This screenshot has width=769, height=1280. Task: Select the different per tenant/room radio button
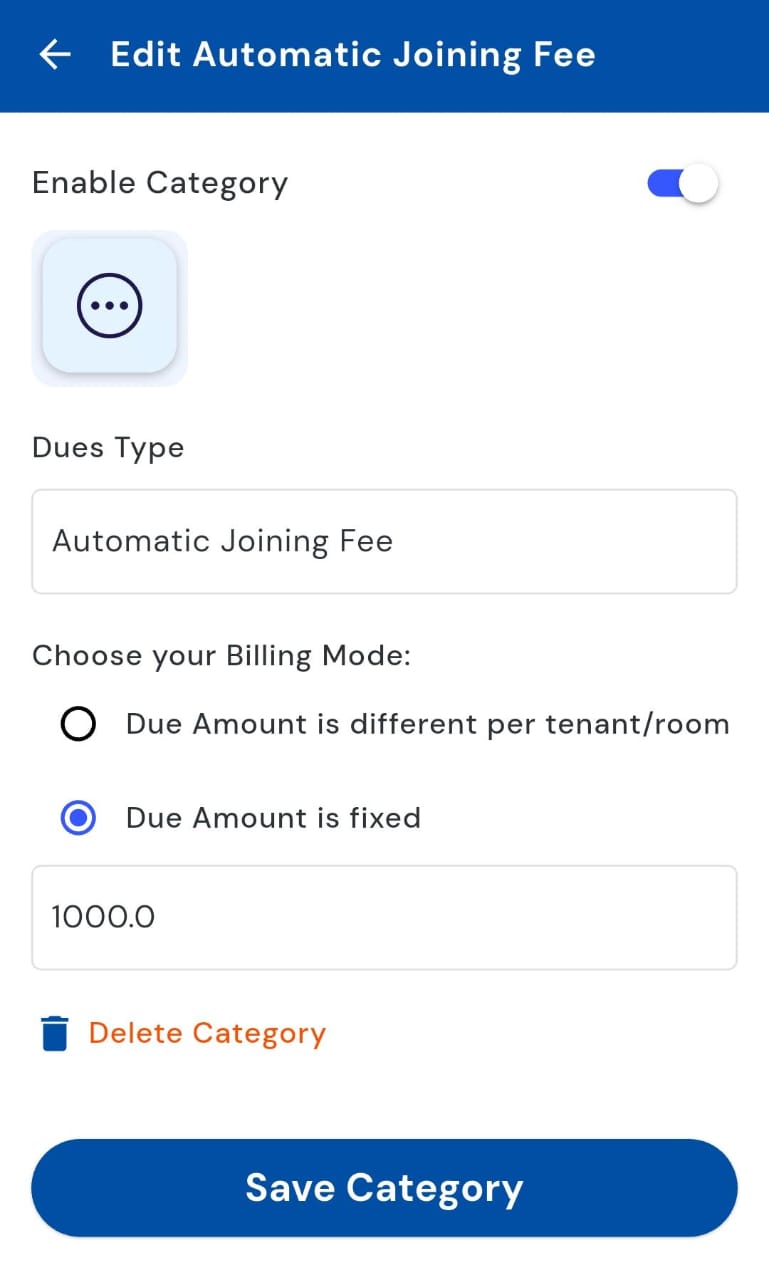tap(78, 724)
